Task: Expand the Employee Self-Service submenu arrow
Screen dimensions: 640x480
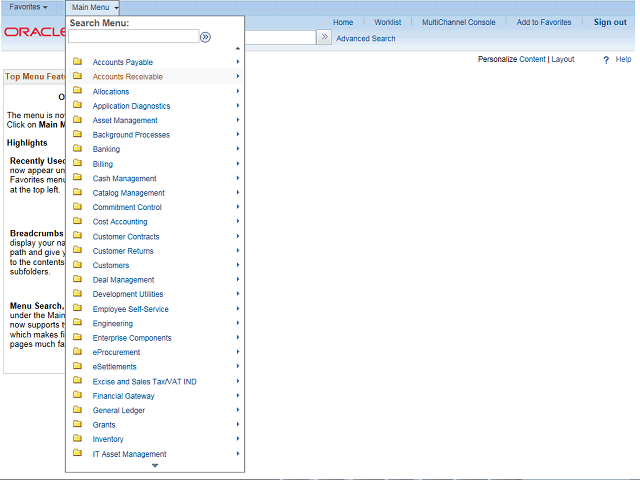Action: click(x=238, y=309)
